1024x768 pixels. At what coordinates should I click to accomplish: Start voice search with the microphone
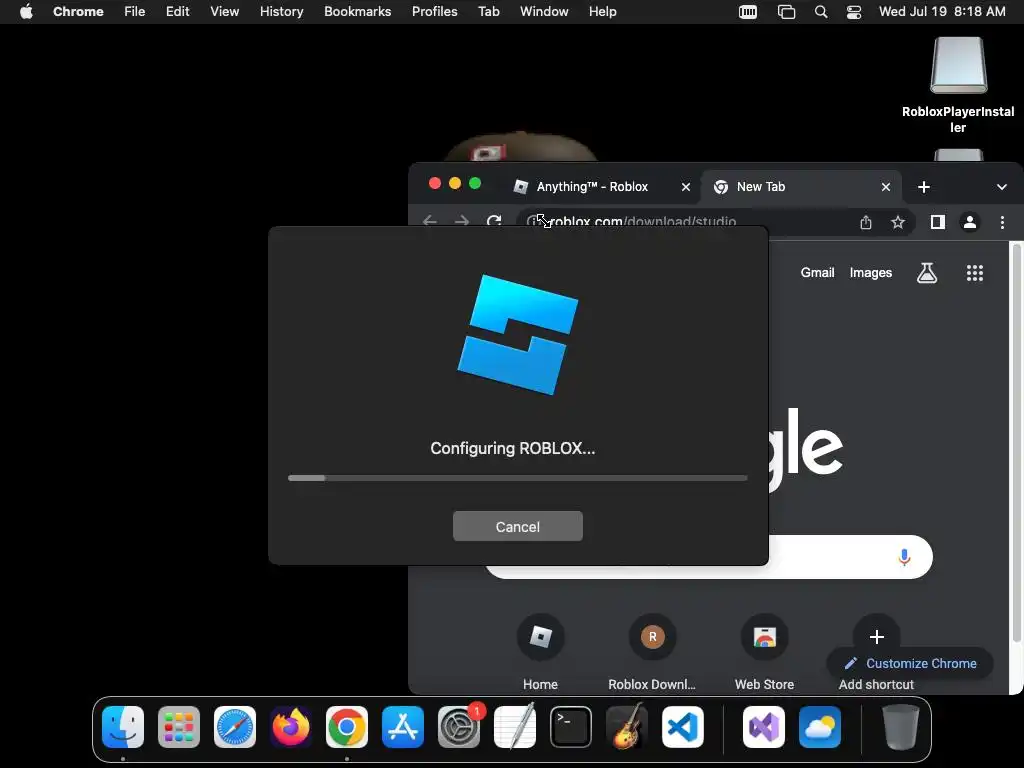(x=904, y=557)
